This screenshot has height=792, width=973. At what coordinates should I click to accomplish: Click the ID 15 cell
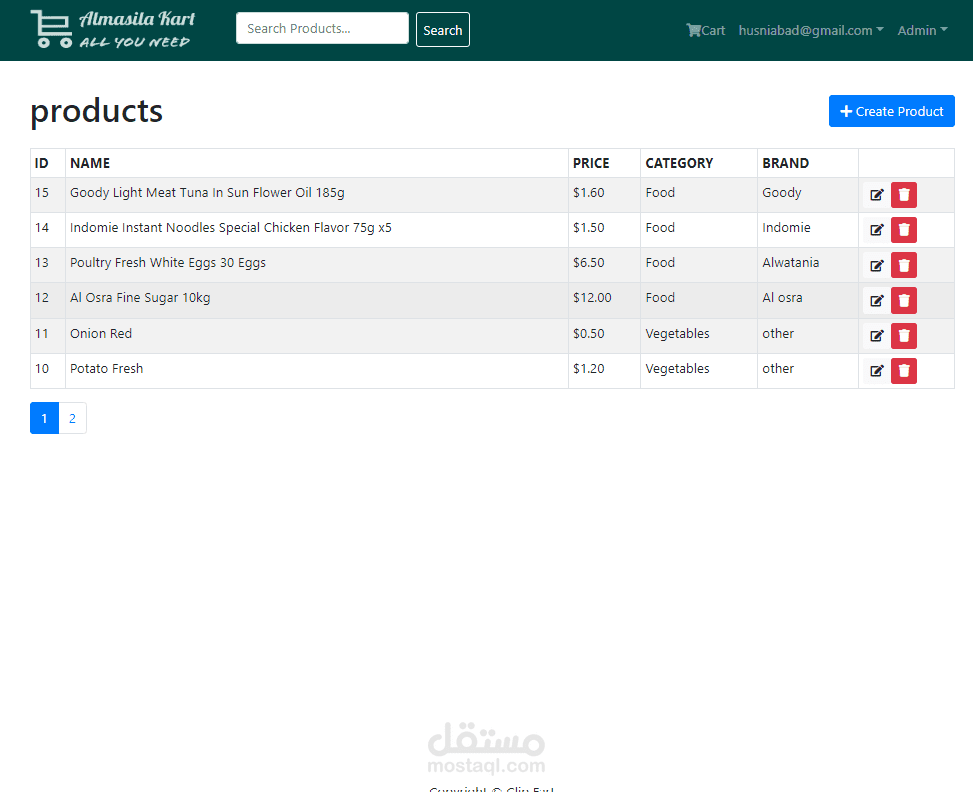point(48,195)
